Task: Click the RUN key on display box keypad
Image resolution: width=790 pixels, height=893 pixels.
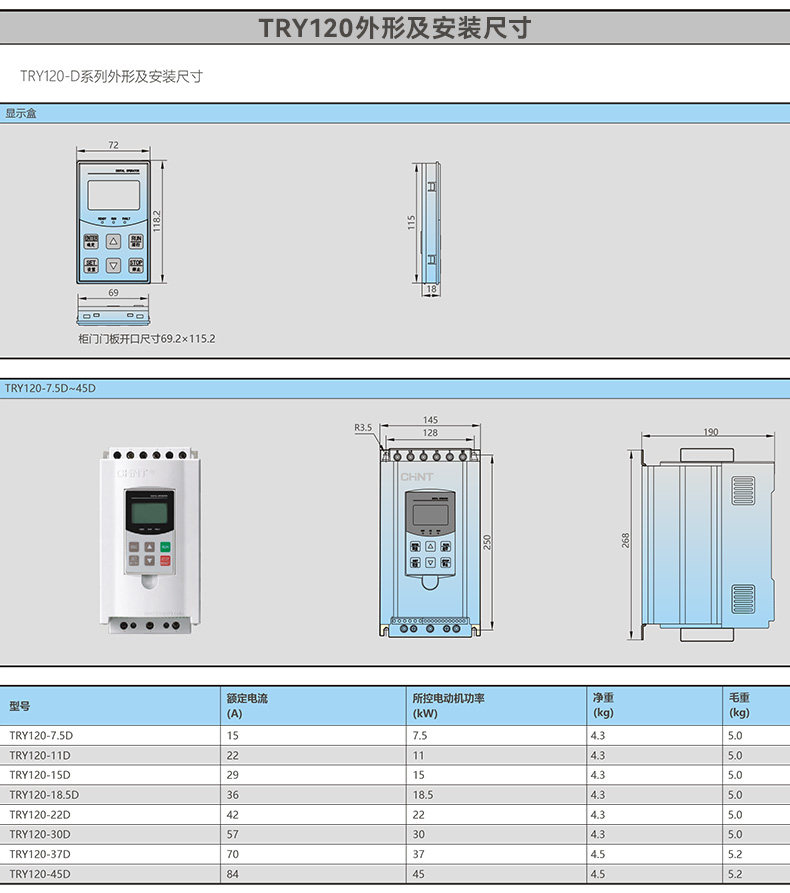Action: tap(136, 241)
